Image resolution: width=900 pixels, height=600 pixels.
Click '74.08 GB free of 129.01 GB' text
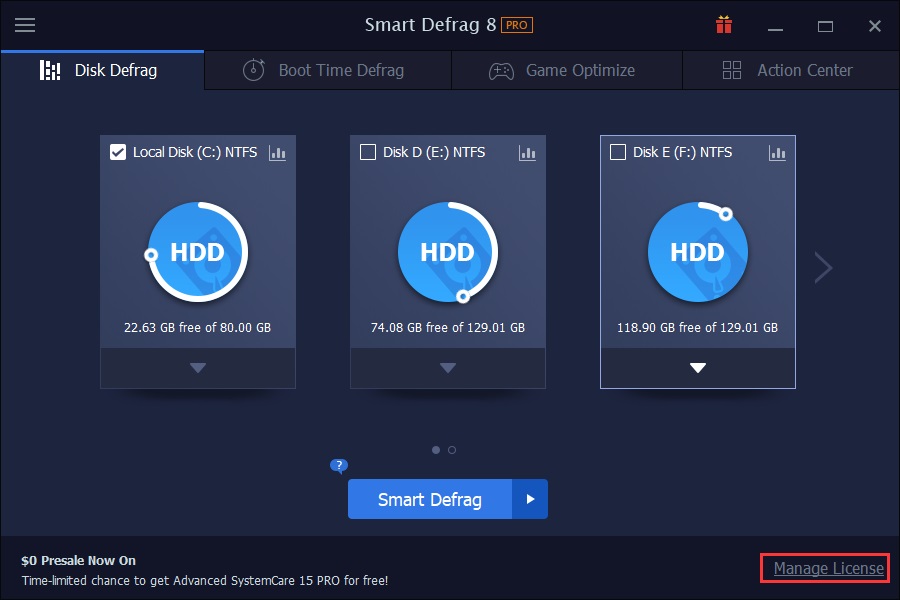click(448, 327)
